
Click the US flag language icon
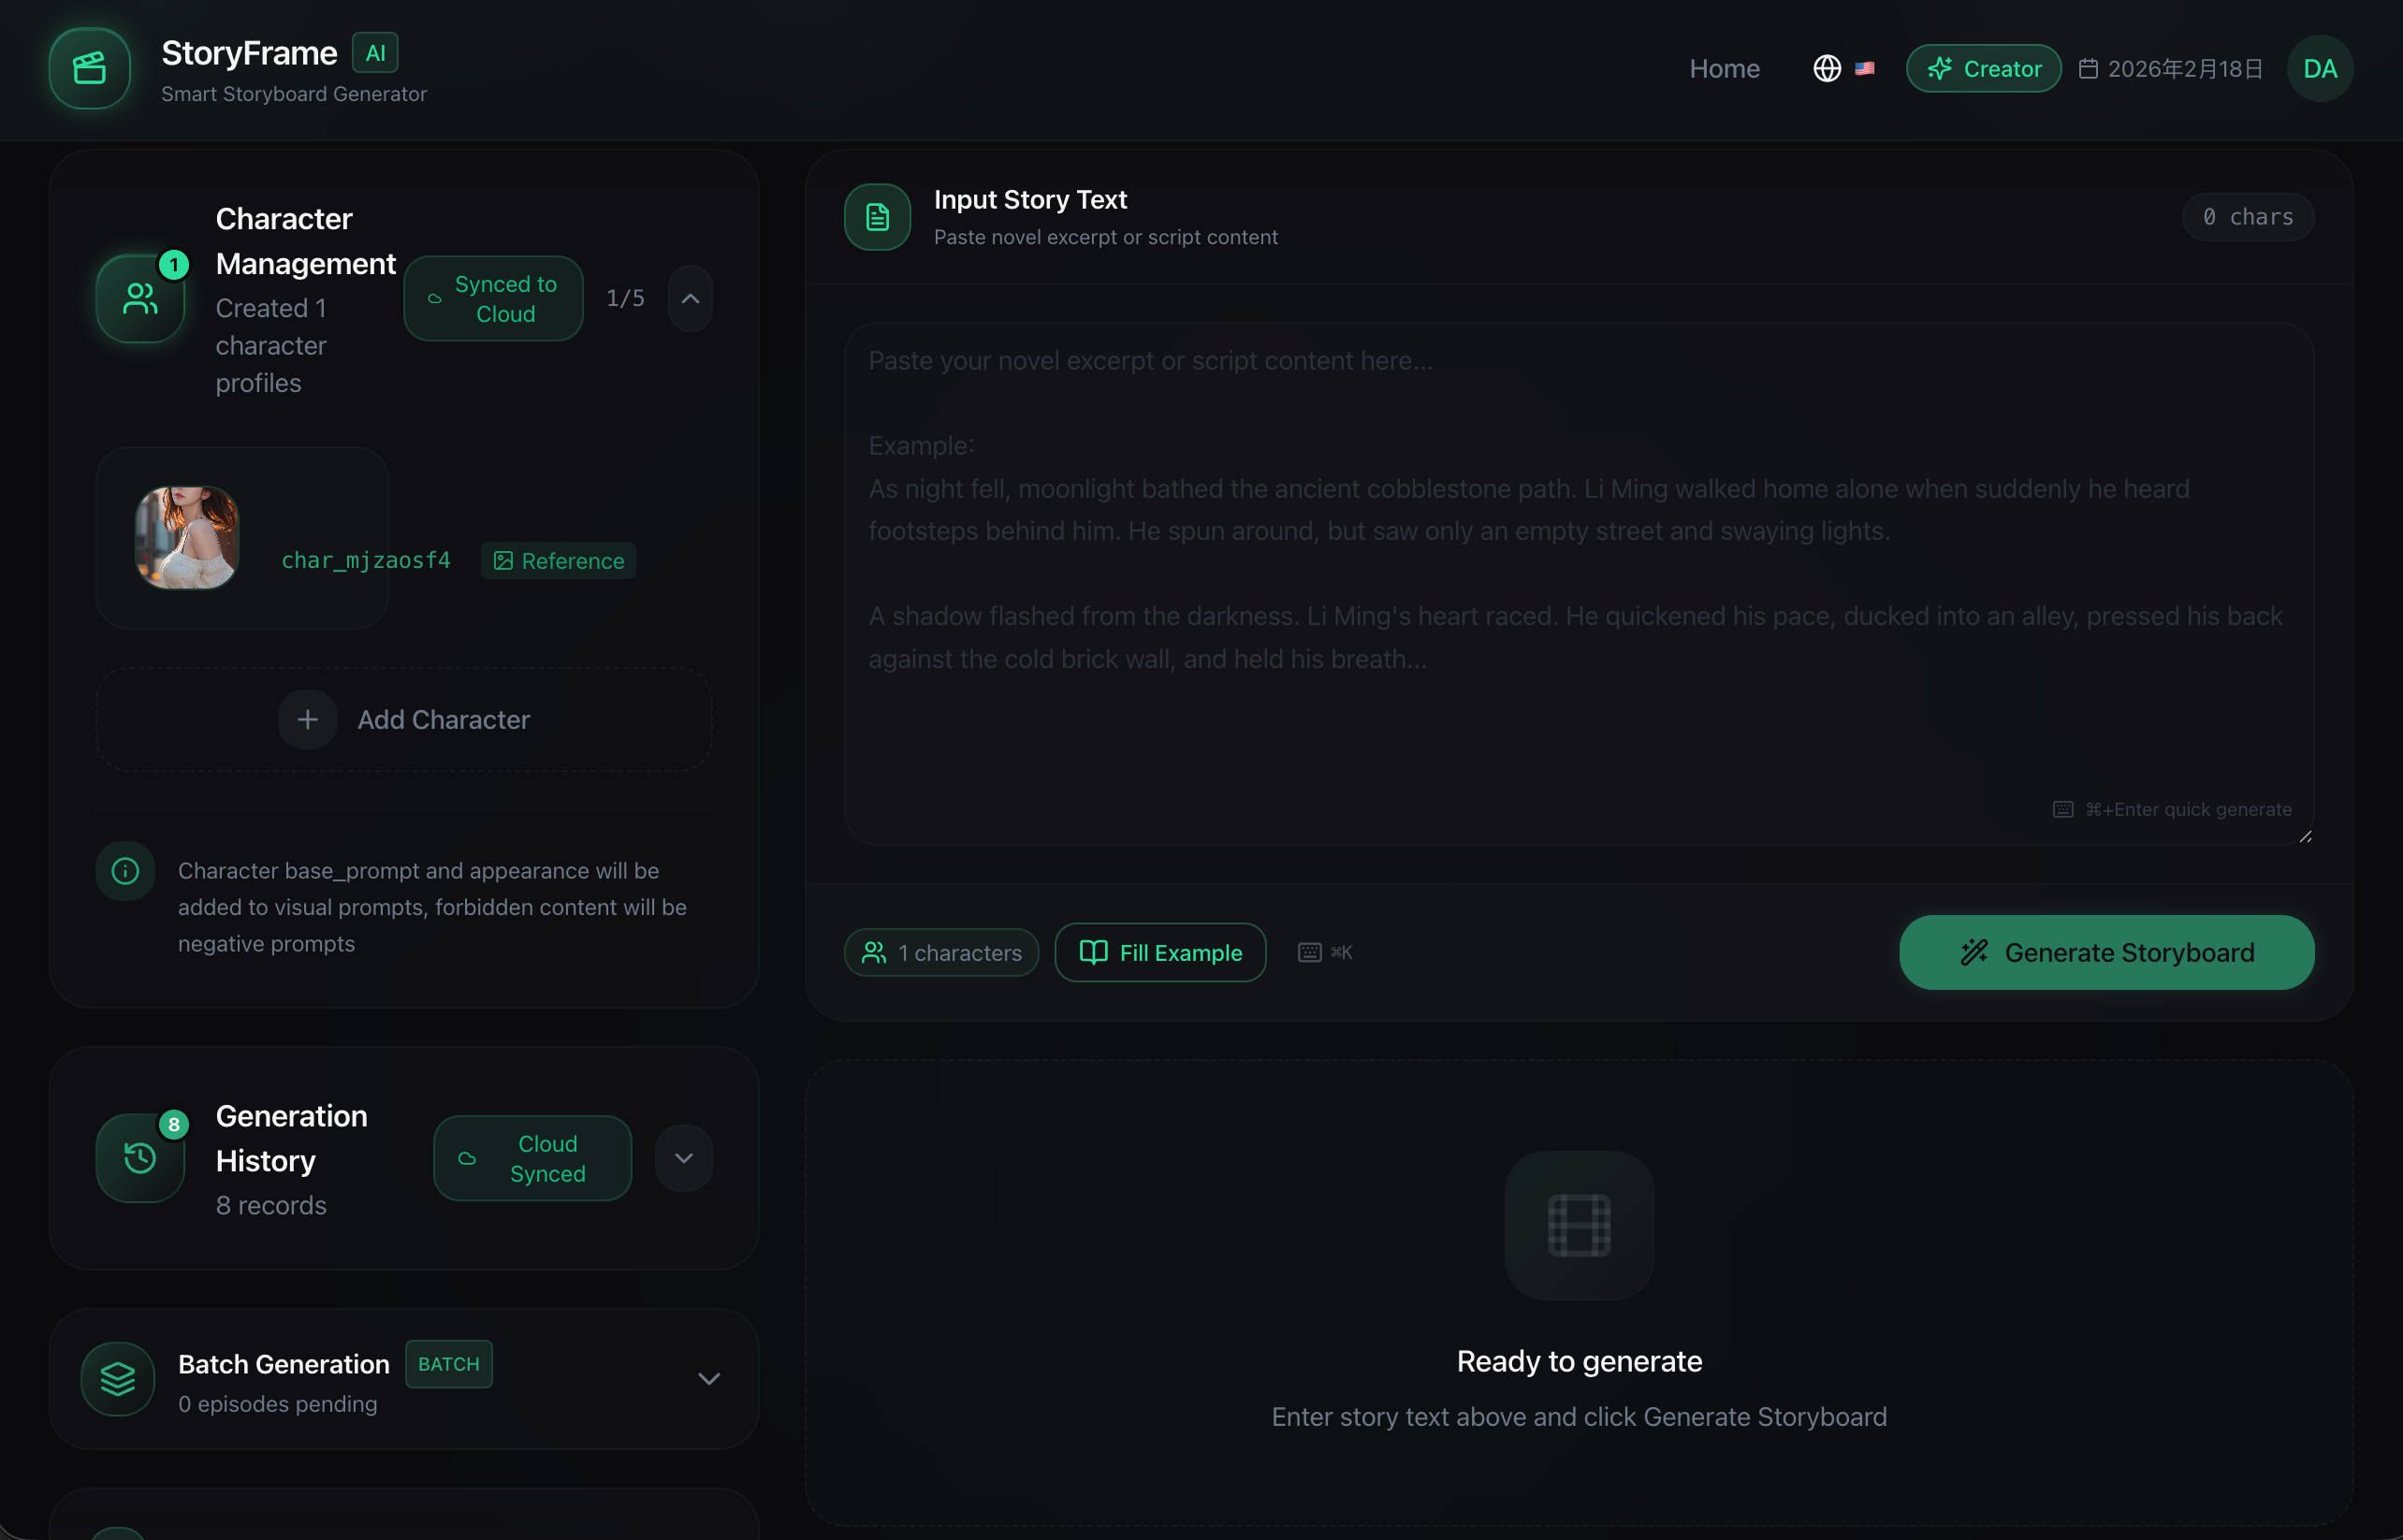pyautogui.click(x=1864, y=68)
